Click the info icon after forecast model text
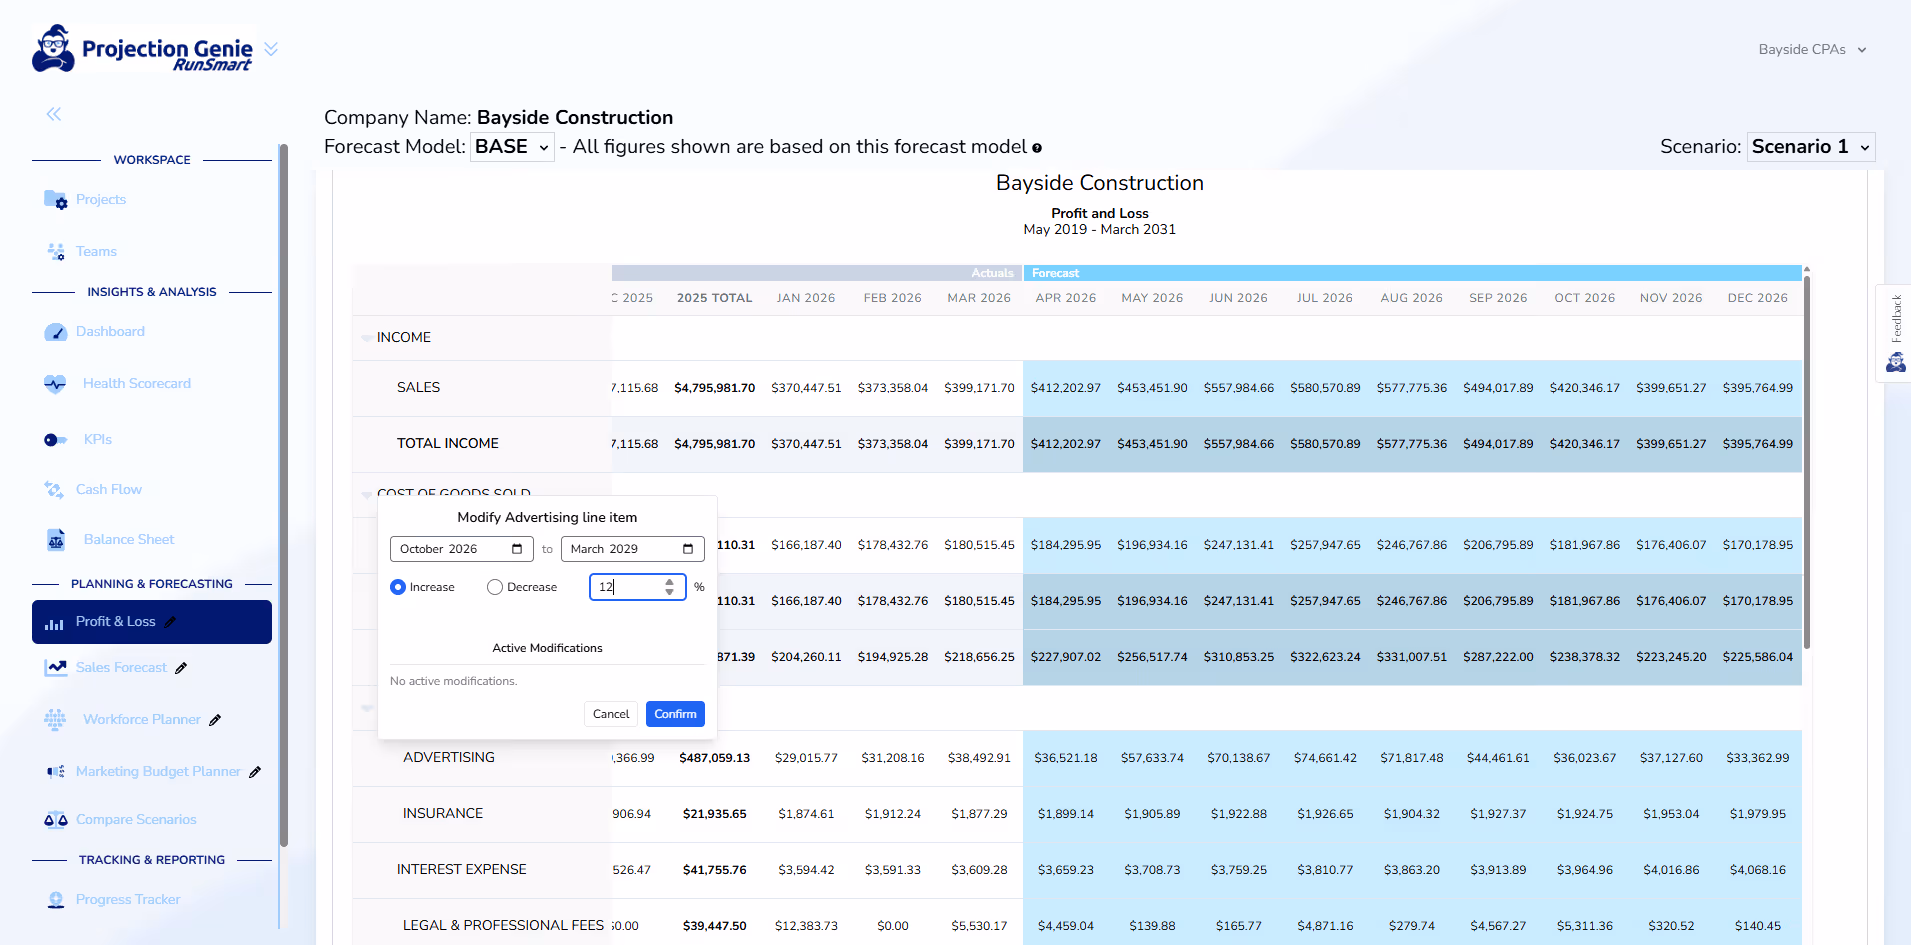This screenshot has width=1911, height=945. pos(1037,148)
